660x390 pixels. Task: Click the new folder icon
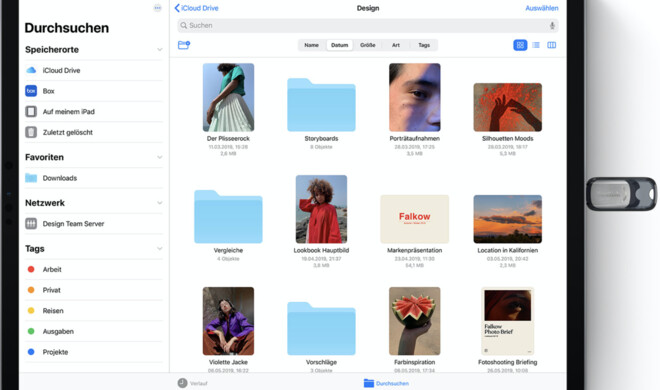(184, 45)
